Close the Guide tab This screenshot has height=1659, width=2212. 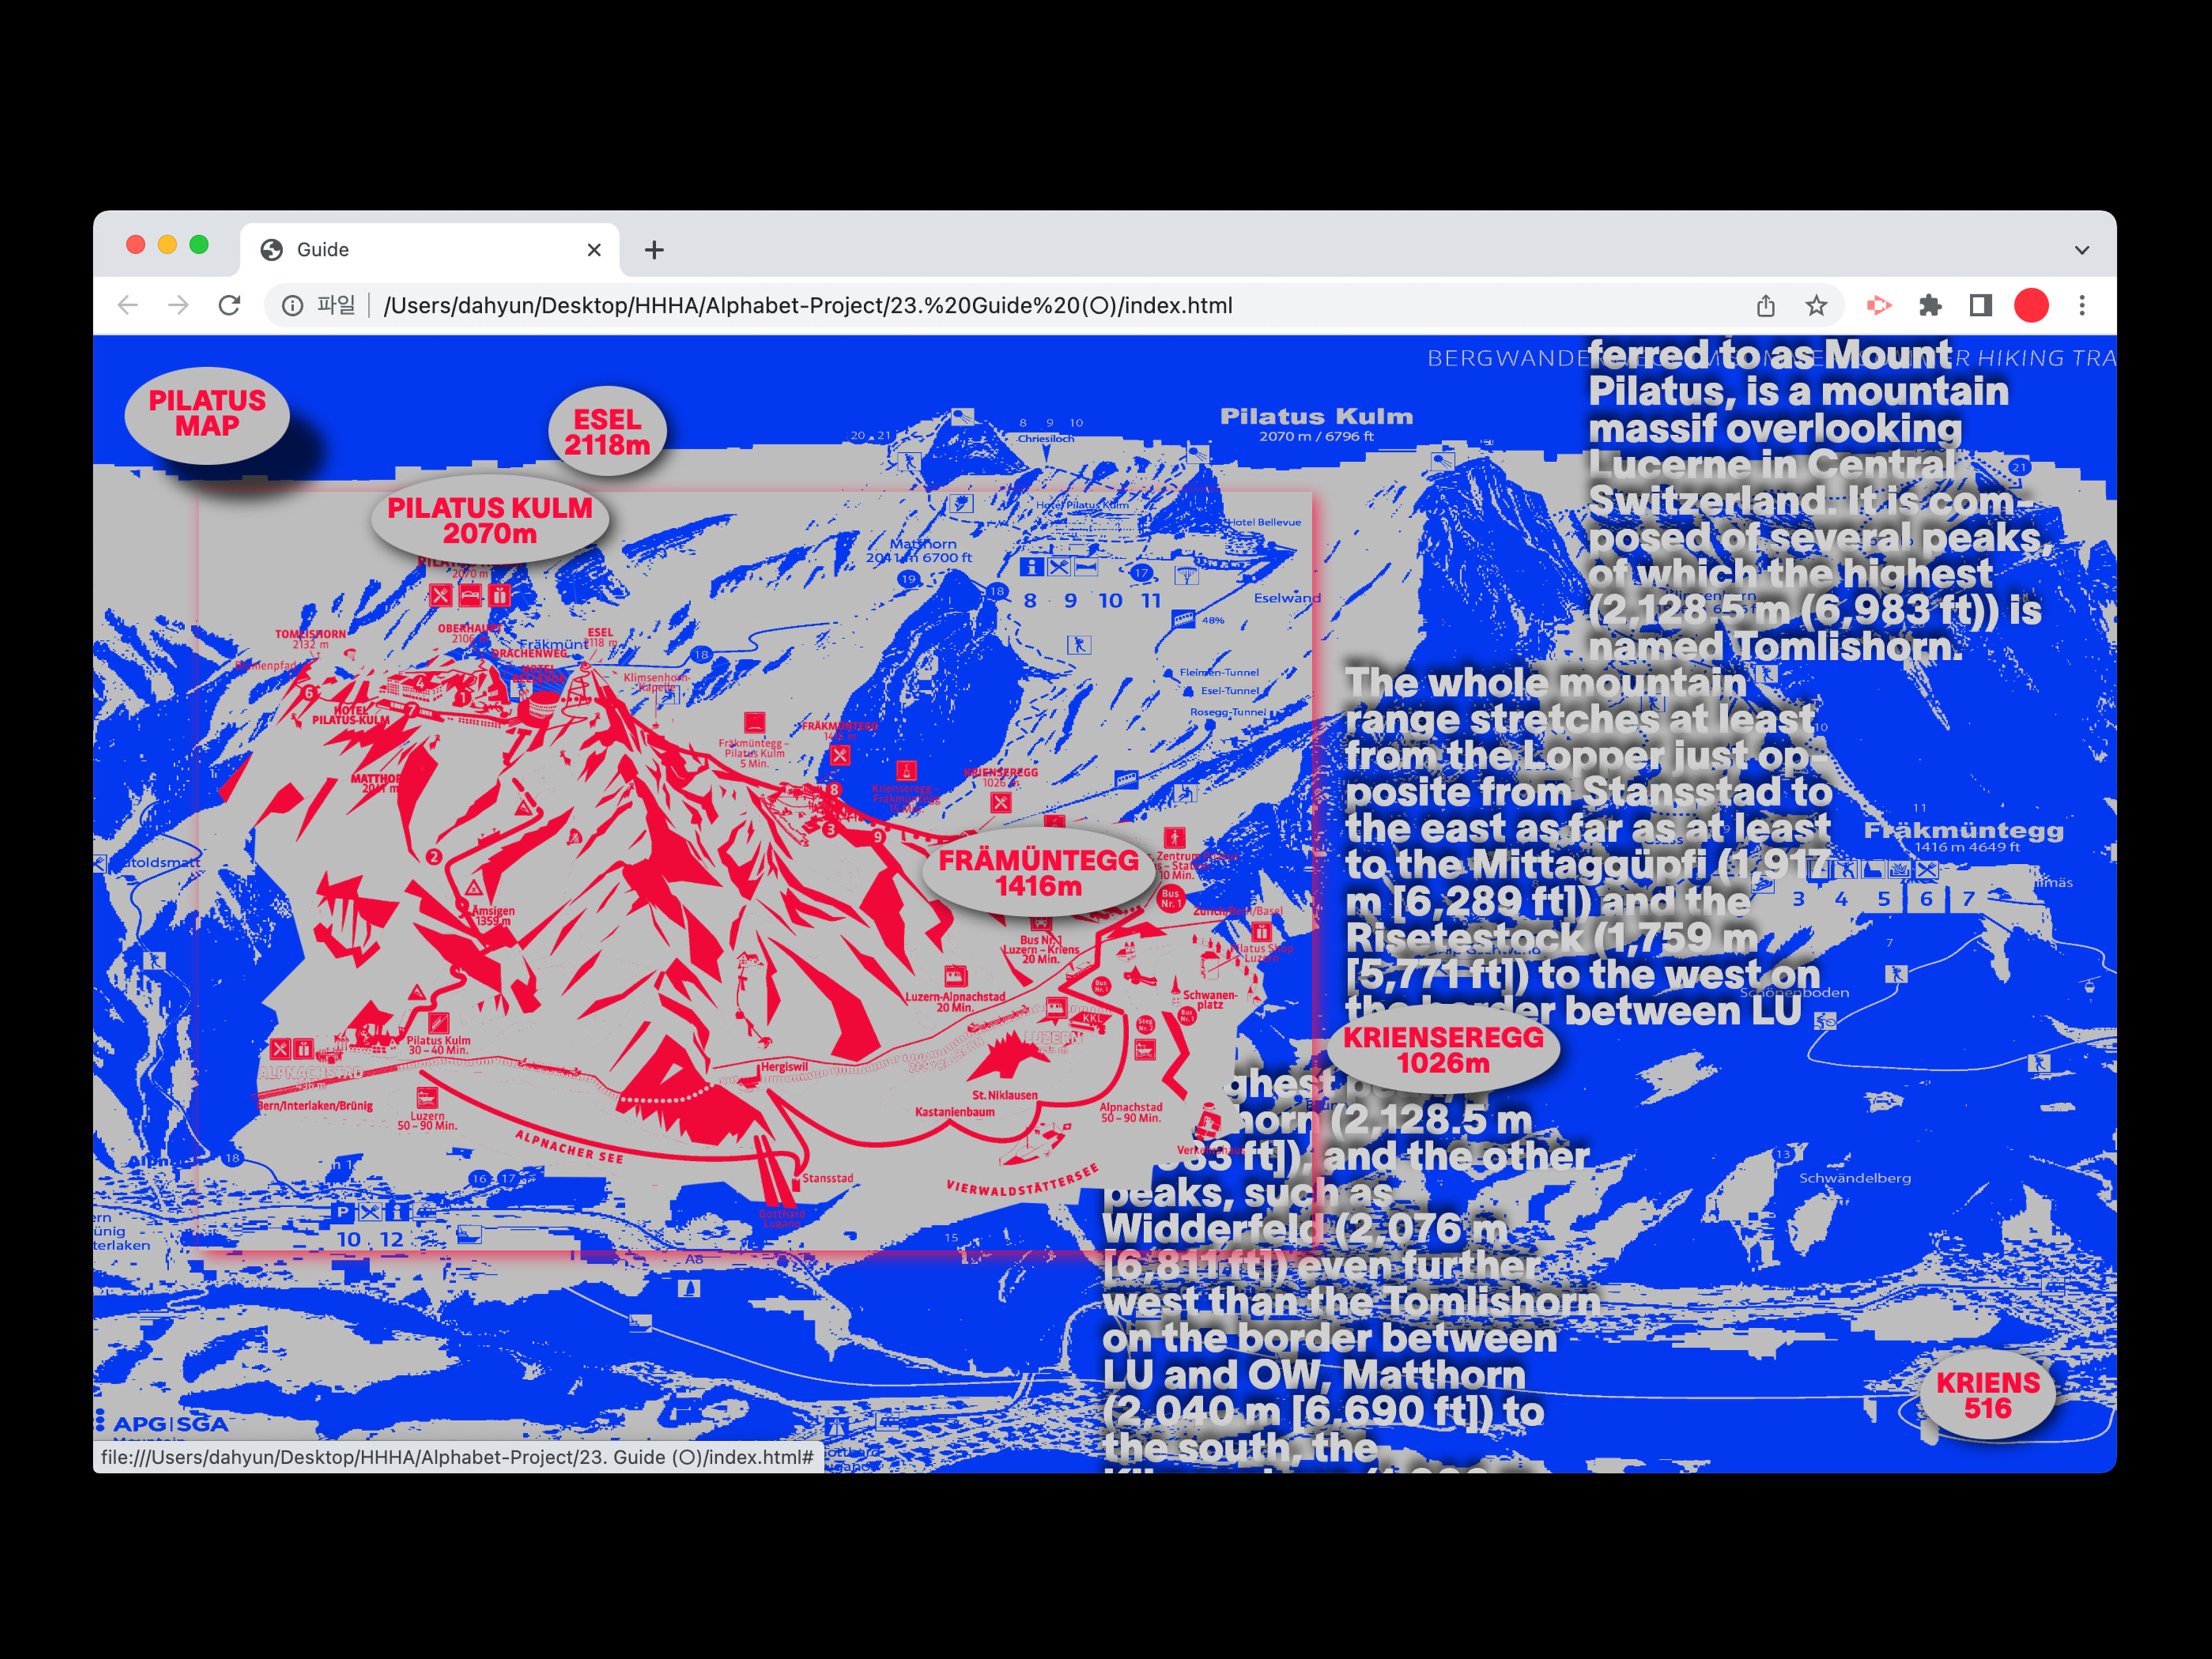coord(594,250)
